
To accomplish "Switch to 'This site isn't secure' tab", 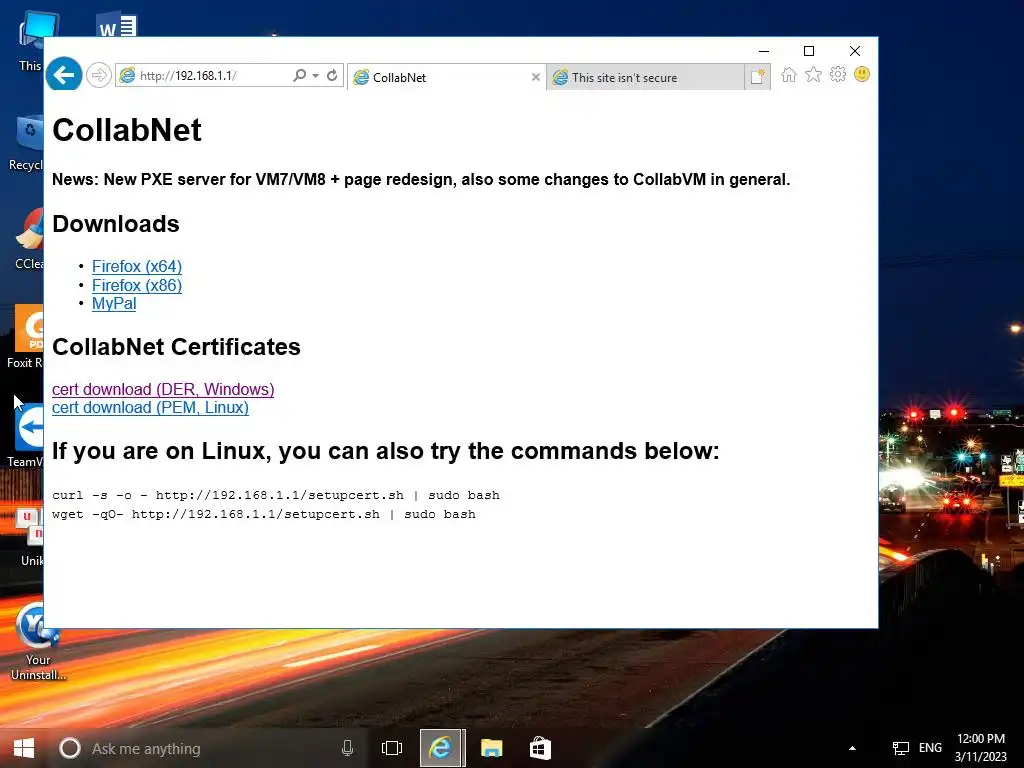I will tap(645, 78).
